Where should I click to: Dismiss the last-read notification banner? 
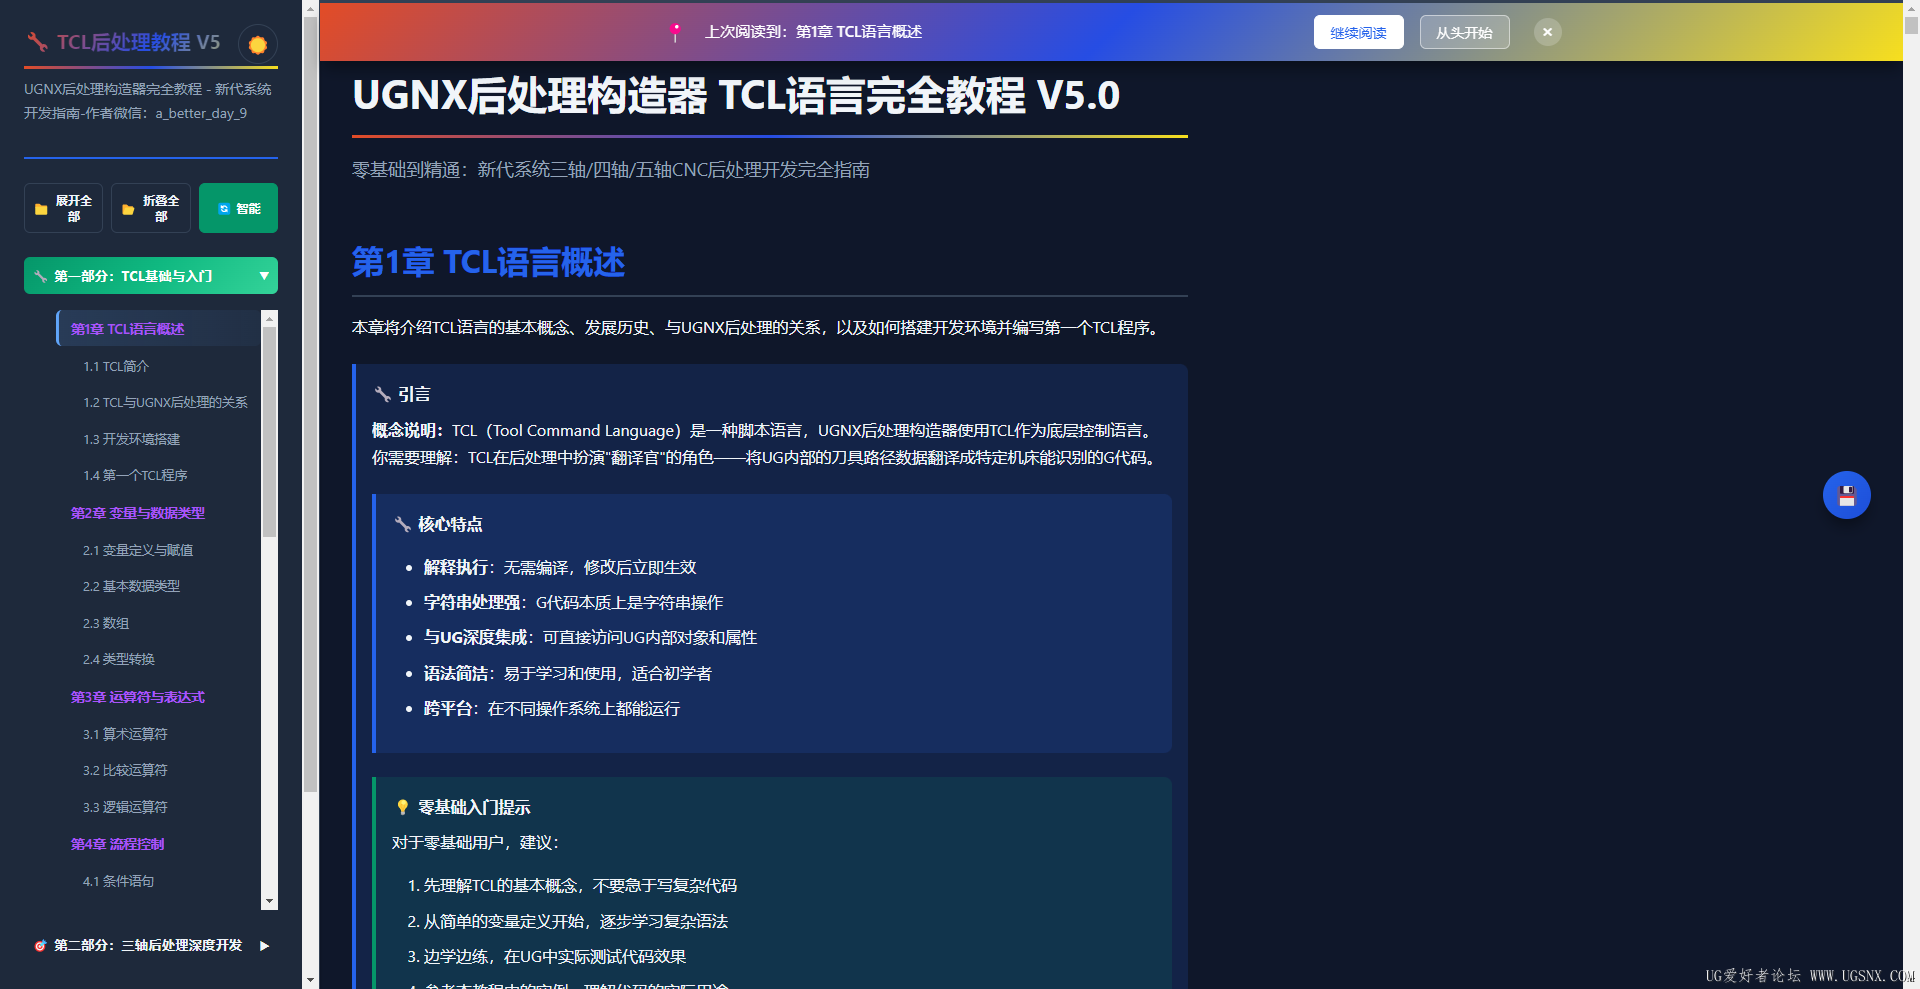(x=1547, y=32)
